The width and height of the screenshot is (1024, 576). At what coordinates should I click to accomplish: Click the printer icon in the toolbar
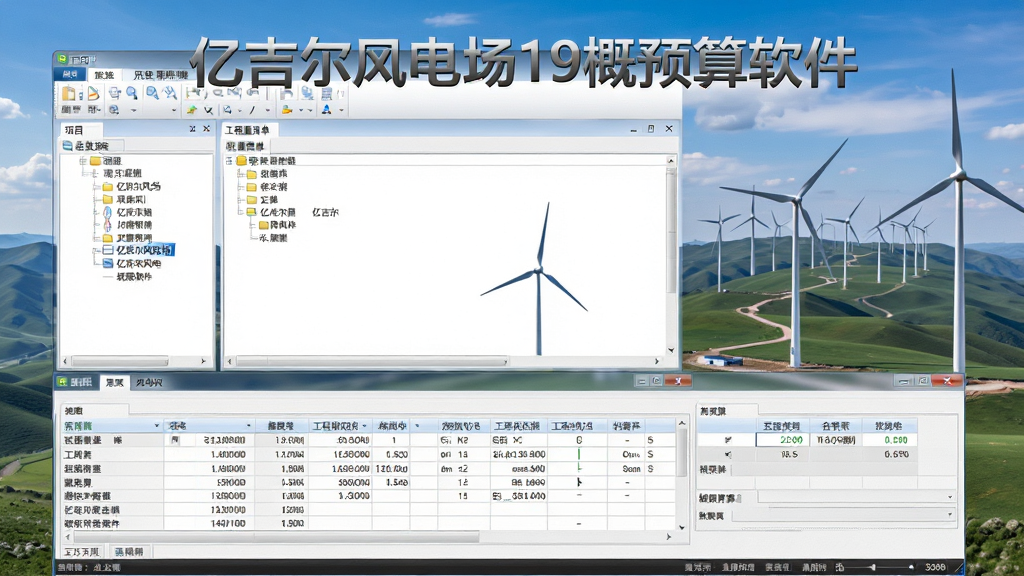click(115, 93)
